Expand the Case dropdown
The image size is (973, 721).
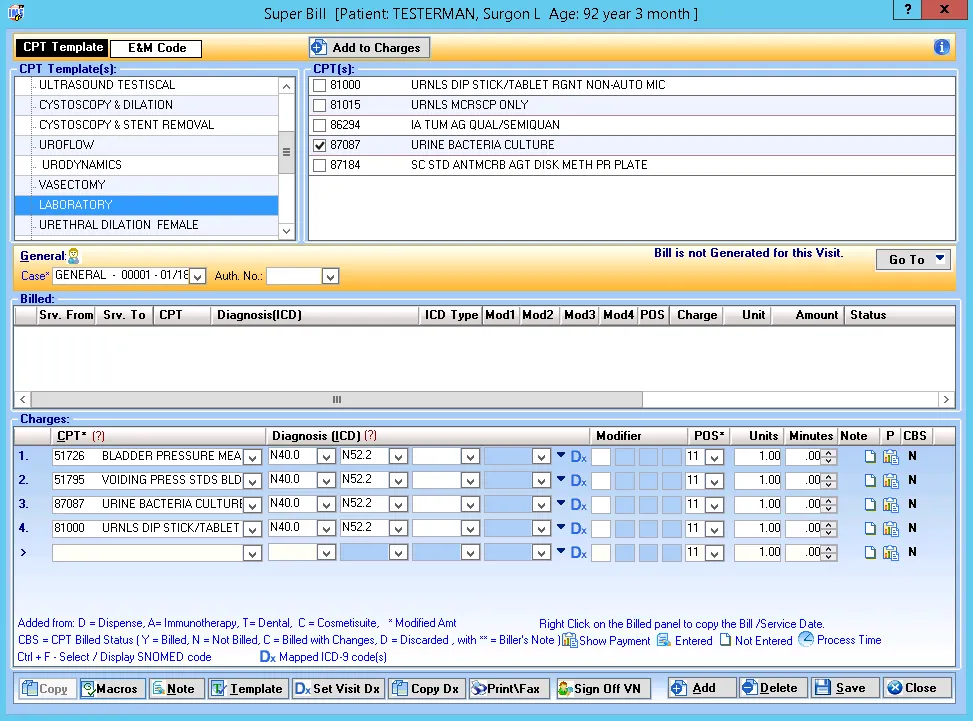pyautogui.click(x=197, y=276)
